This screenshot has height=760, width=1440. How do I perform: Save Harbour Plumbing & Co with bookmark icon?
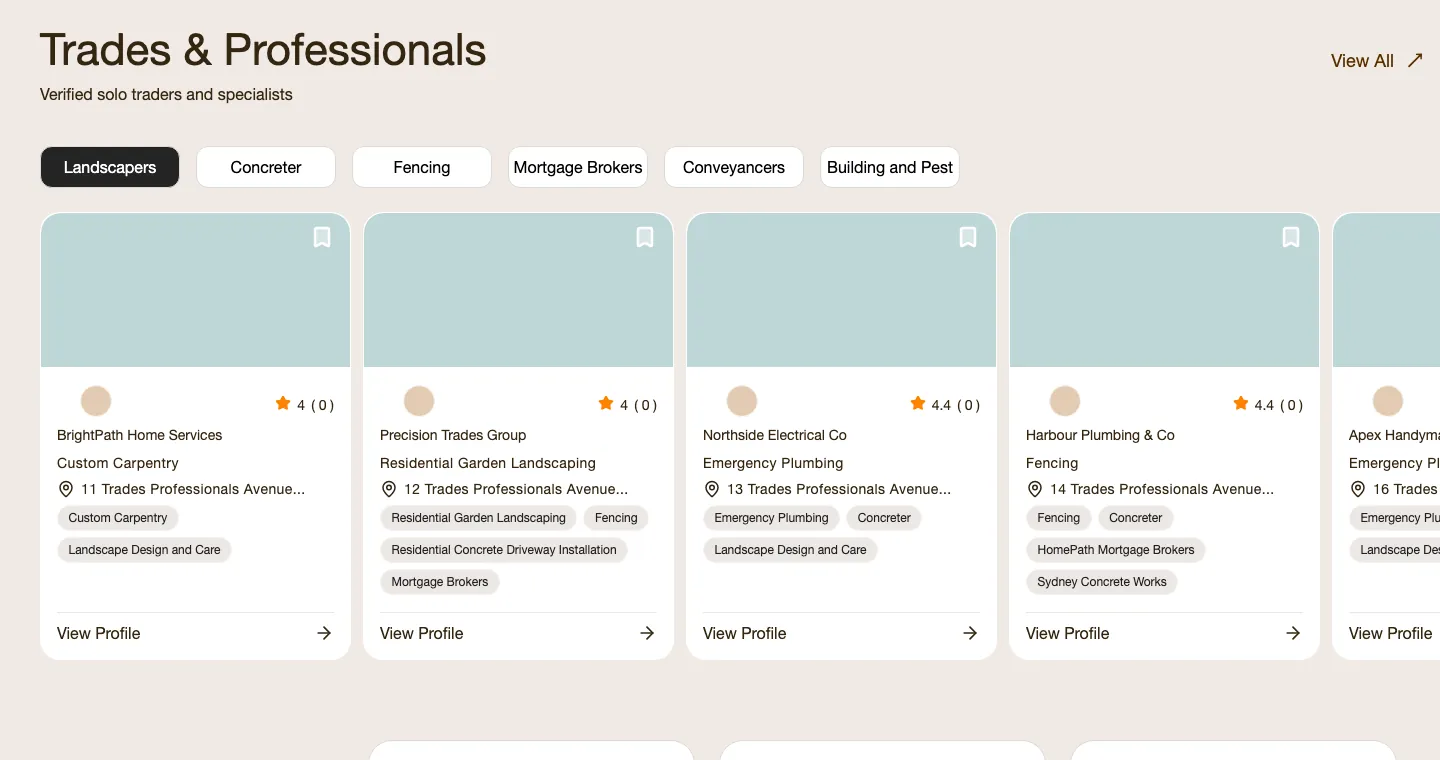coord(1291,237)
